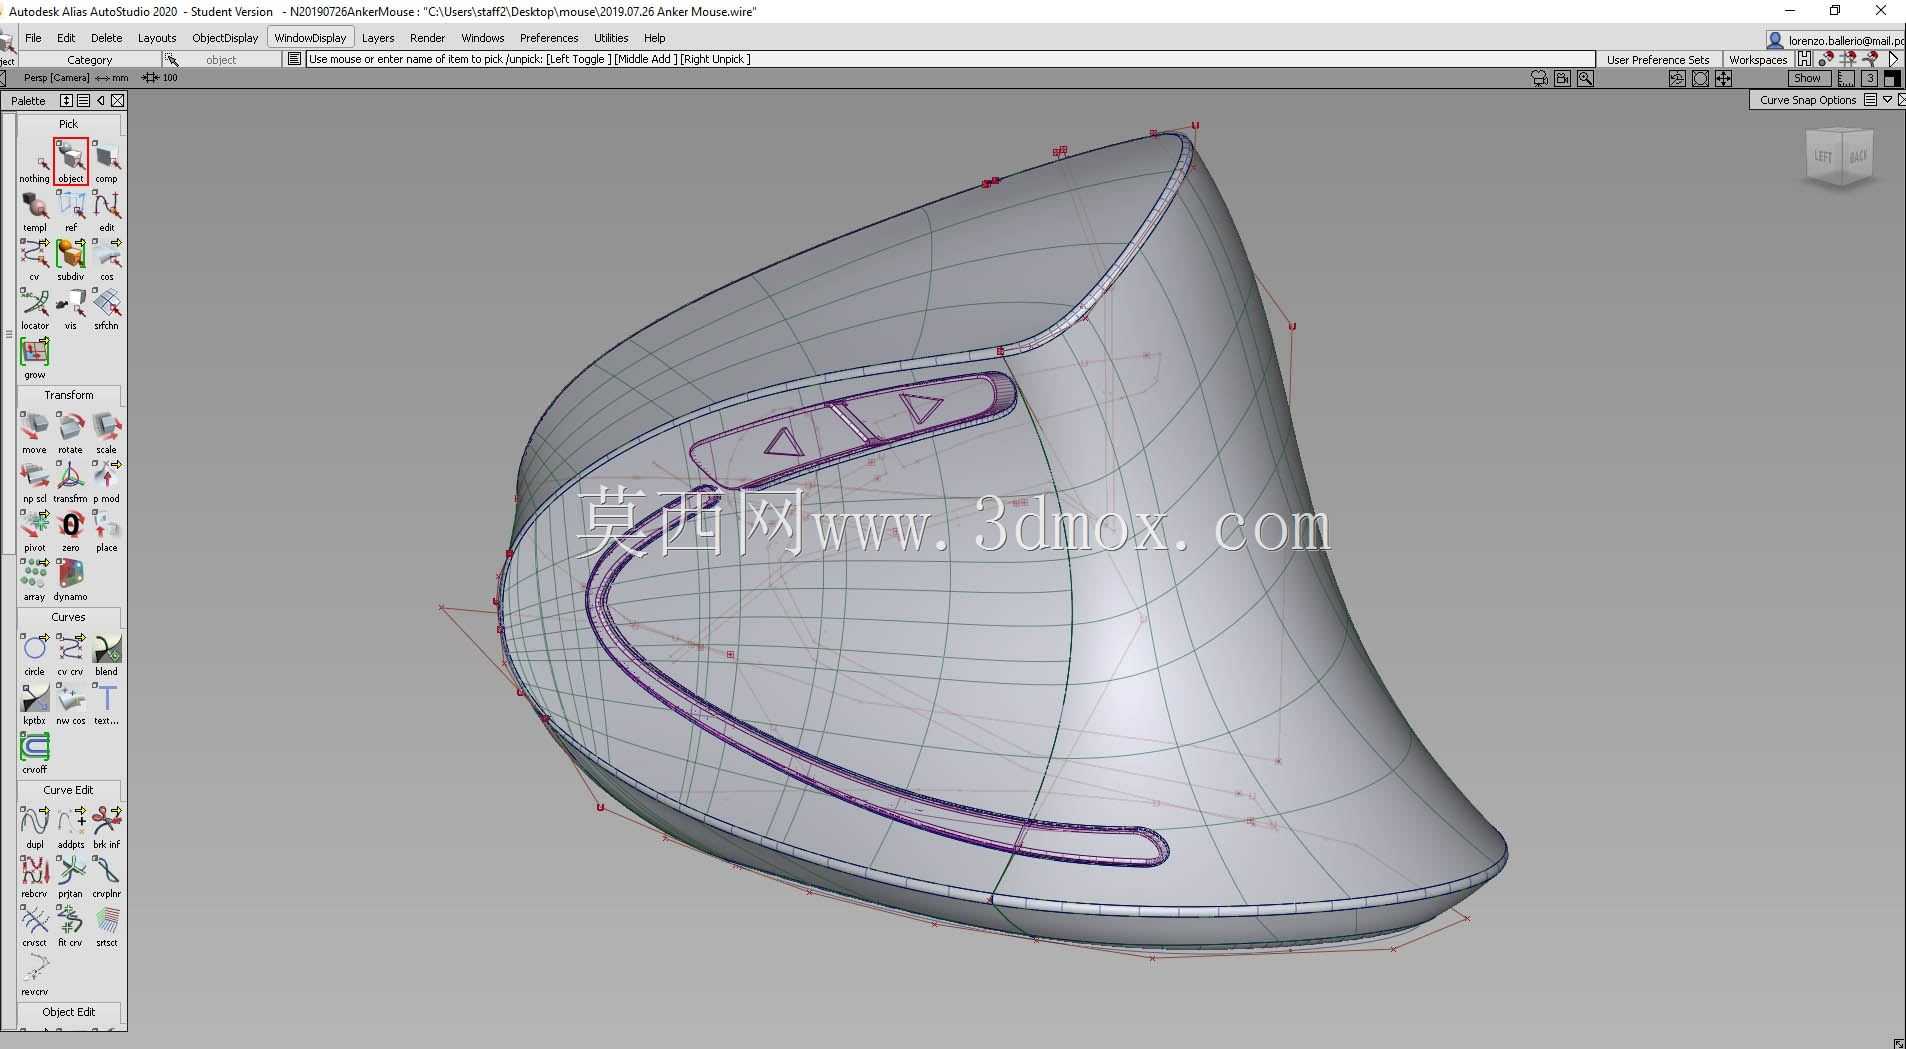Select the Pick subdiv tool
This screenshot has height=1049, width=1906.
tap(70, 260)
